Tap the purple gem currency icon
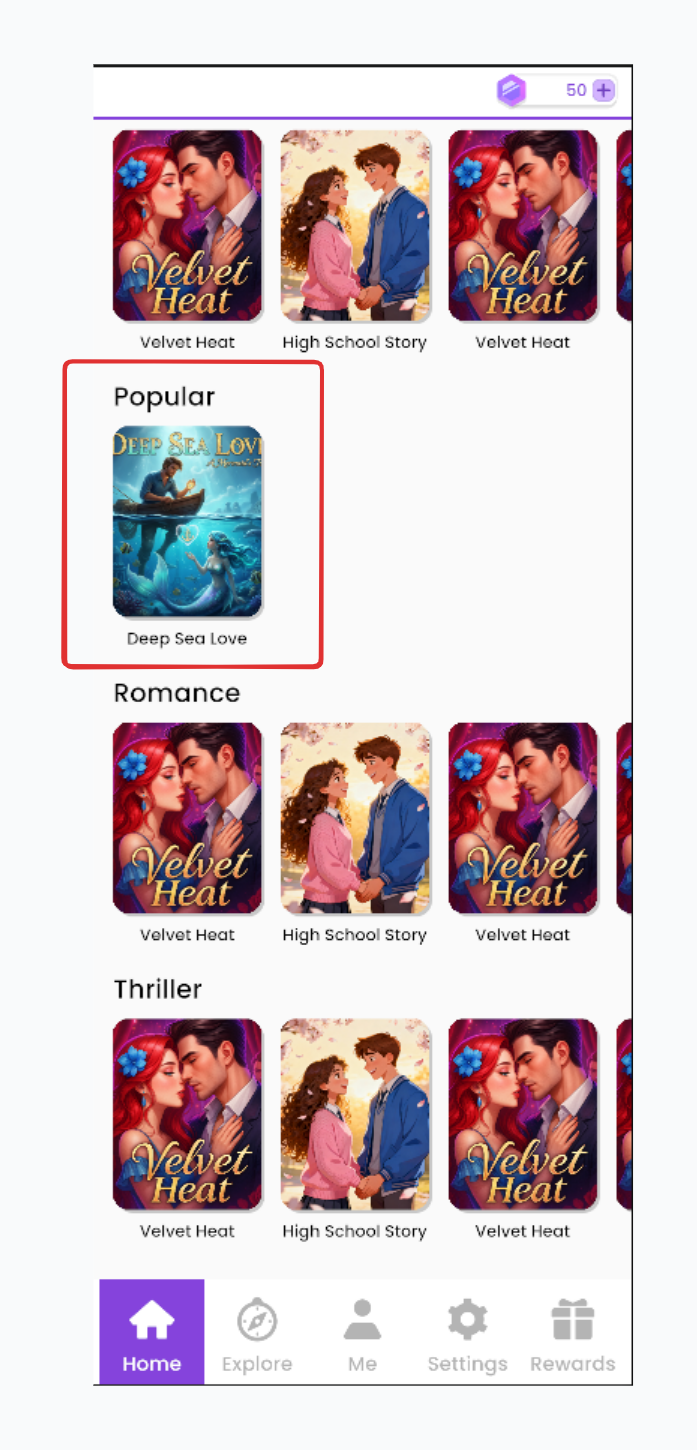The height and width of the screenshot is (1450, 697). (512, 91)
